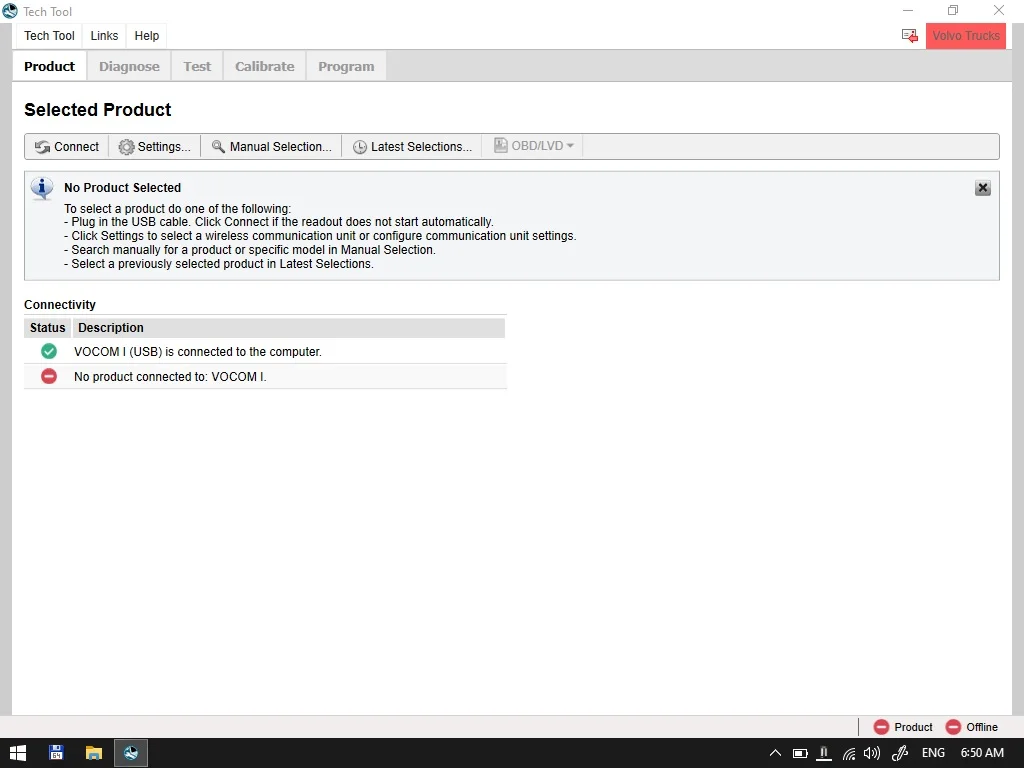Click the Selected Product heading

(x=98, y=110)
